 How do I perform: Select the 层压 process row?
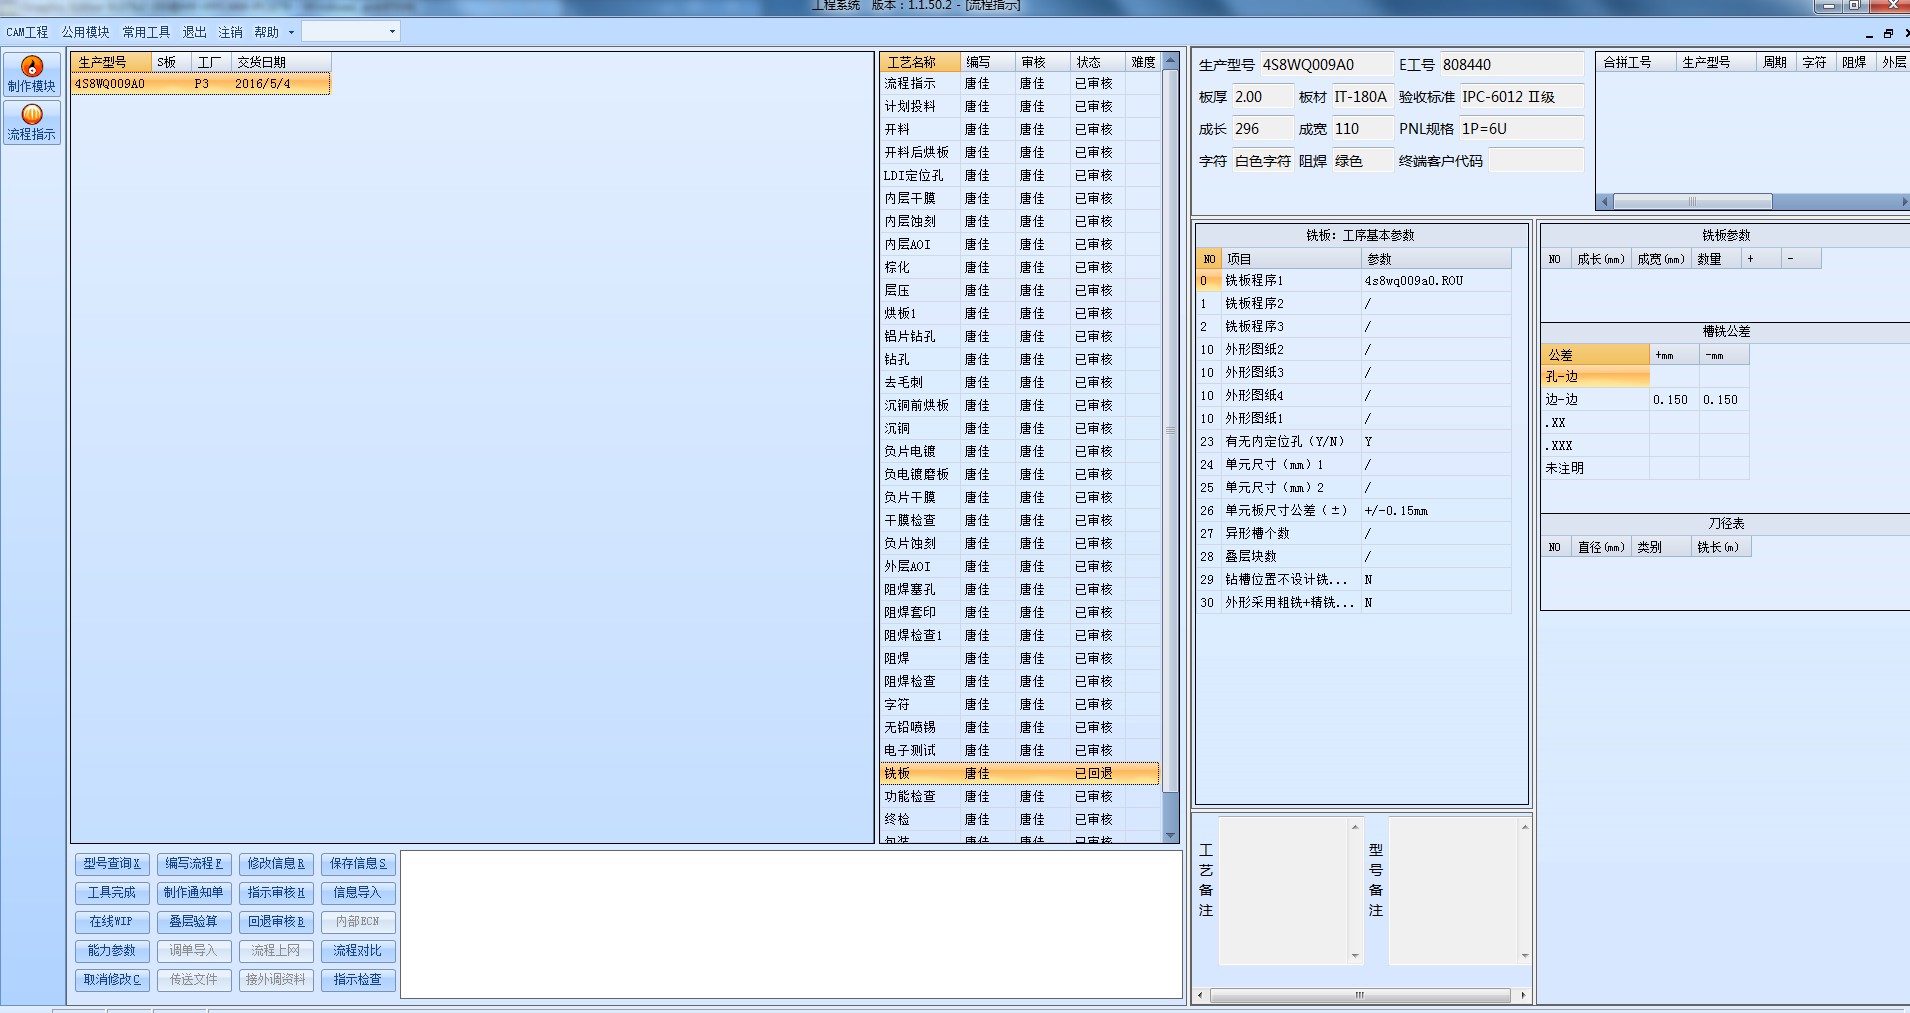pyautogui.click(x=1020, y=291)
